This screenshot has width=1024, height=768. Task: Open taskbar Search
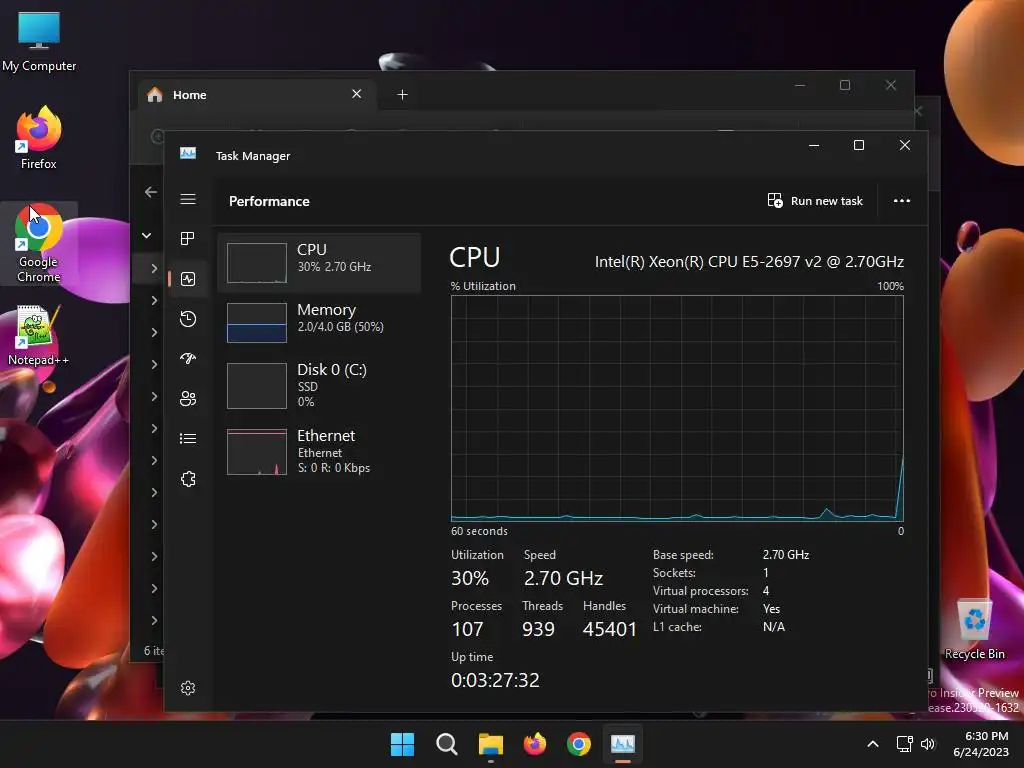(447, 744)
